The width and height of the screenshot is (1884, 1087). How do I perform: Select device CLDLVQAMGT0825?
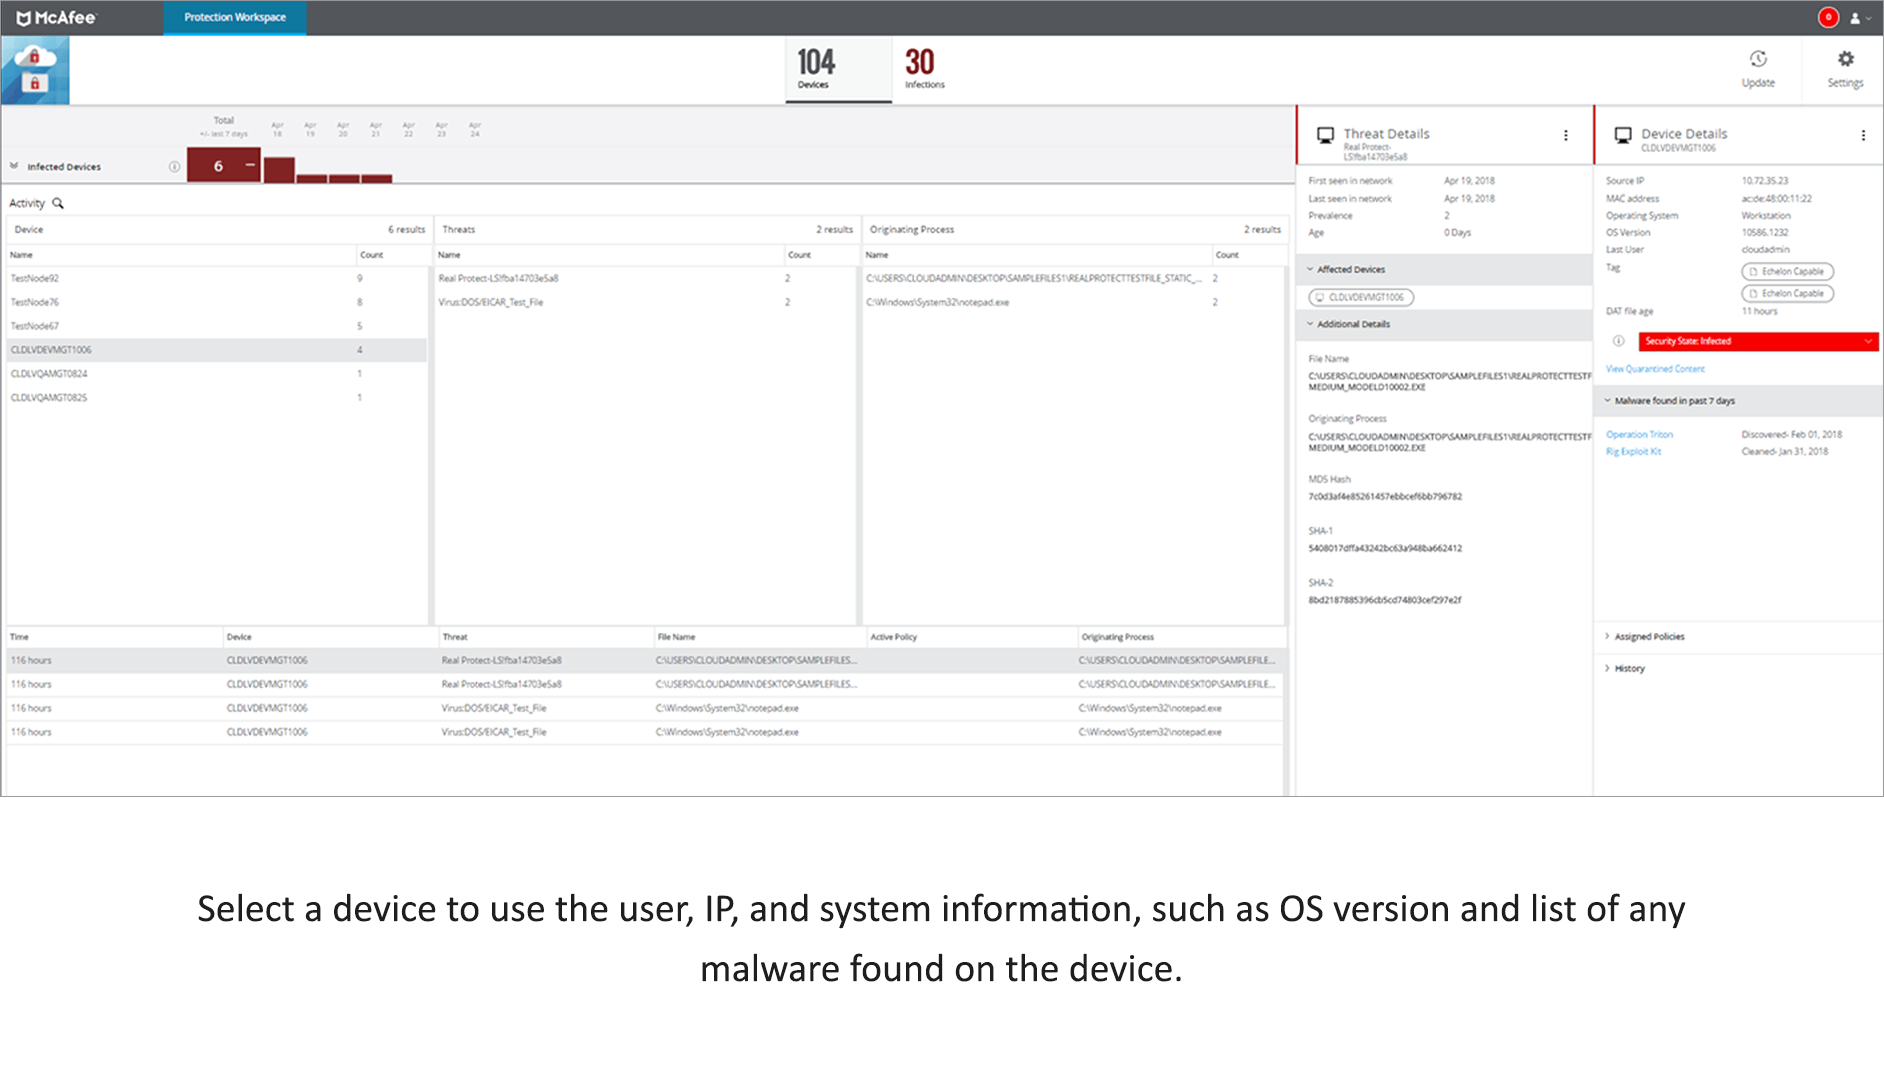click(x=216, y=397)
